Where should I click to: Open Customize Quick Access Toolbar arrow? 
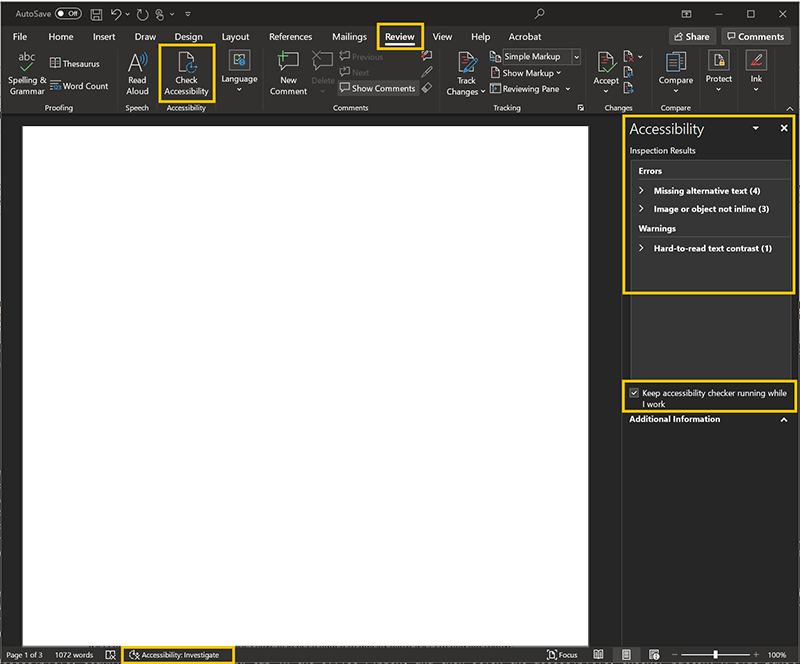(188, 14)
